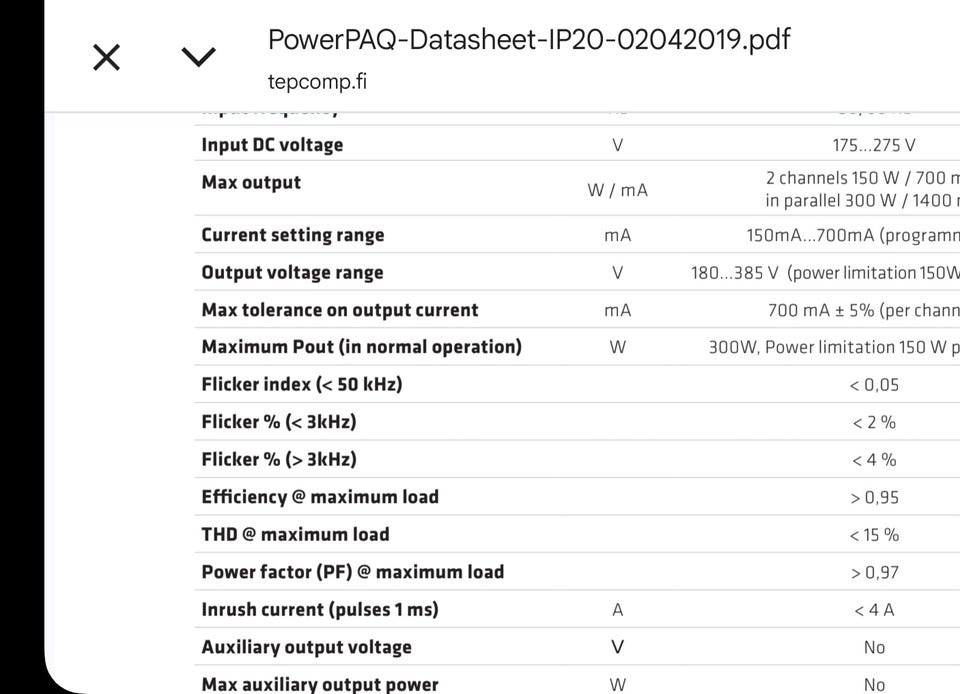The width and height of the screenshot is (960, 694).
Task: Select the '< 4 %' value
Action: tap(874, 460)
